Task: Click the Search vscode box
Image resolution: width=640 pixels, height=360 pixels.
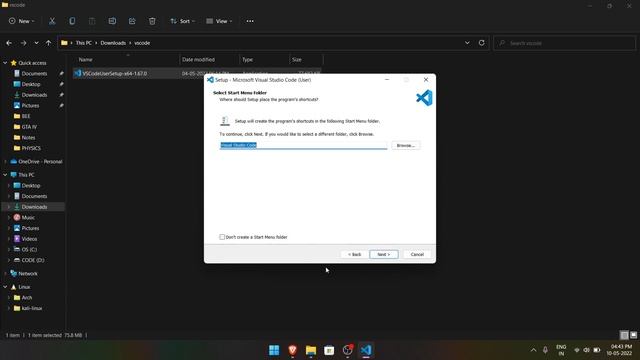Action: 565,43
